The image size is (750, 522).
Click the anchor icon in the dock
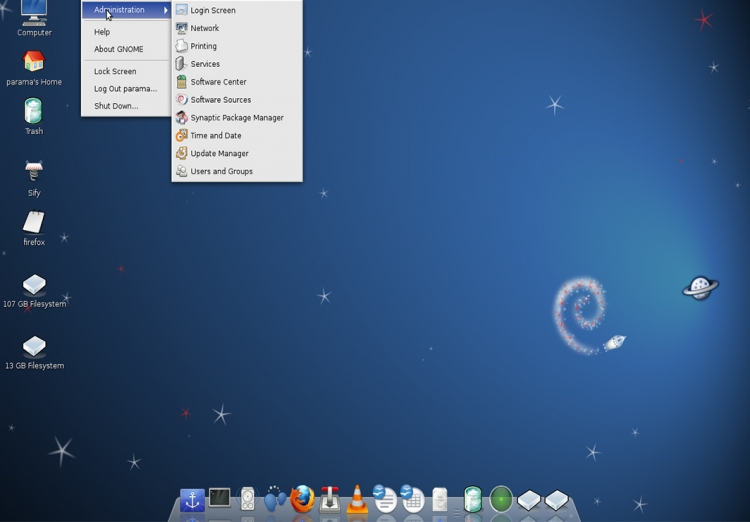click(192, 499)
